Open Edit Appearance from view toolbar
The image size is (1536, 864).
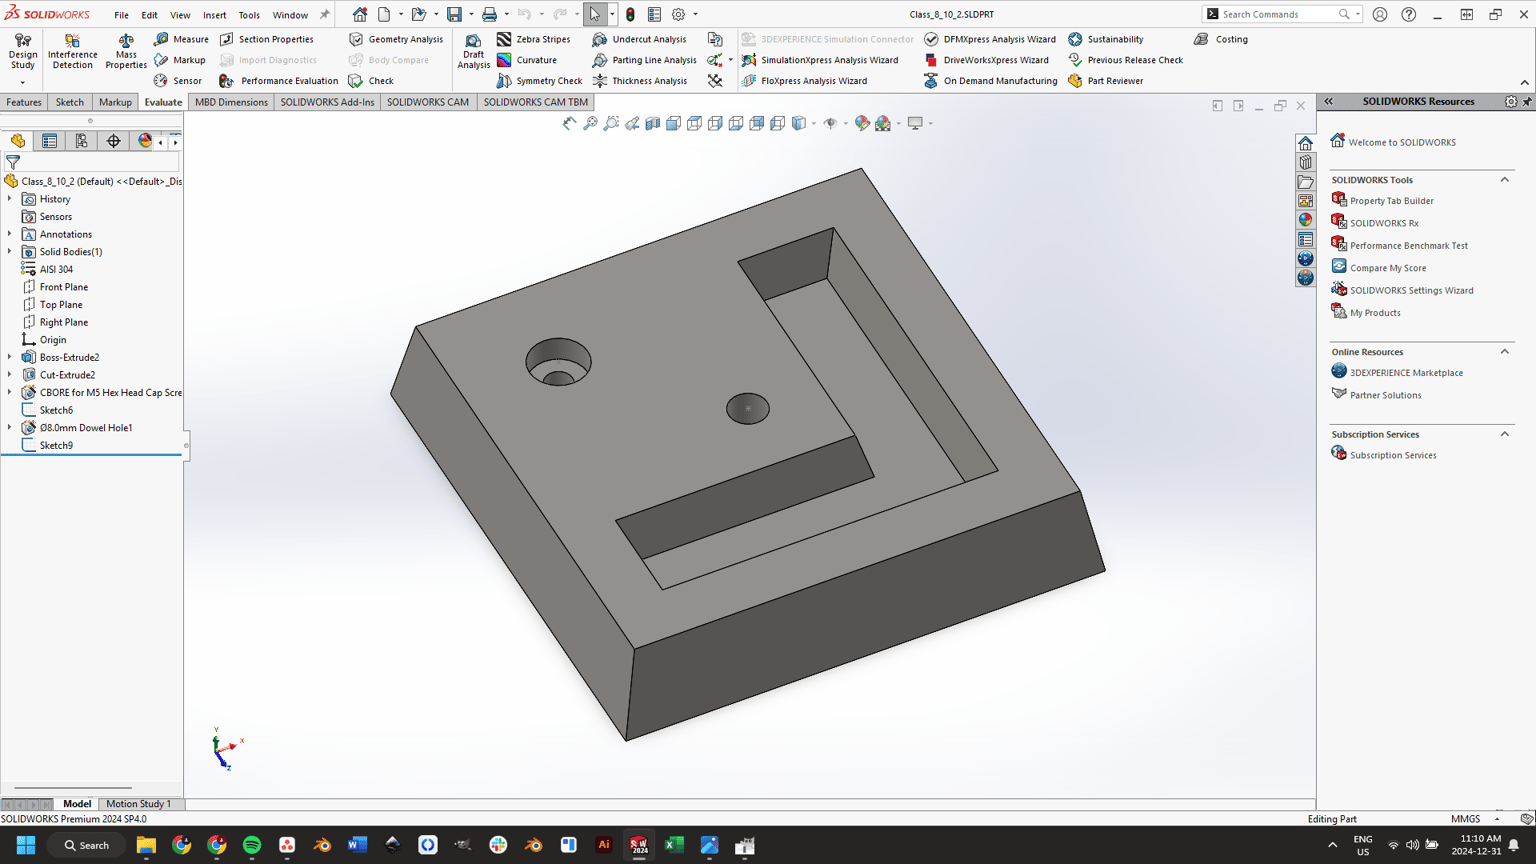(862, 123)
